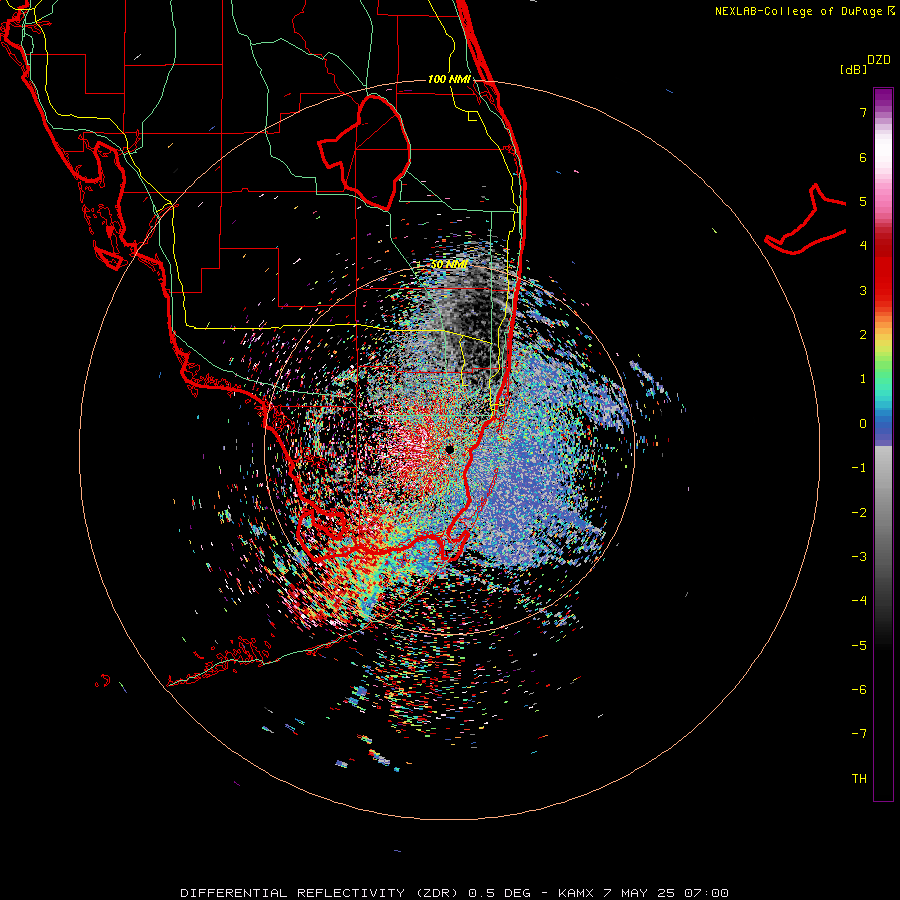The height and width of the screenshot is (900, 900).
Task: Click the legend value -1
Action: [859, 468]
